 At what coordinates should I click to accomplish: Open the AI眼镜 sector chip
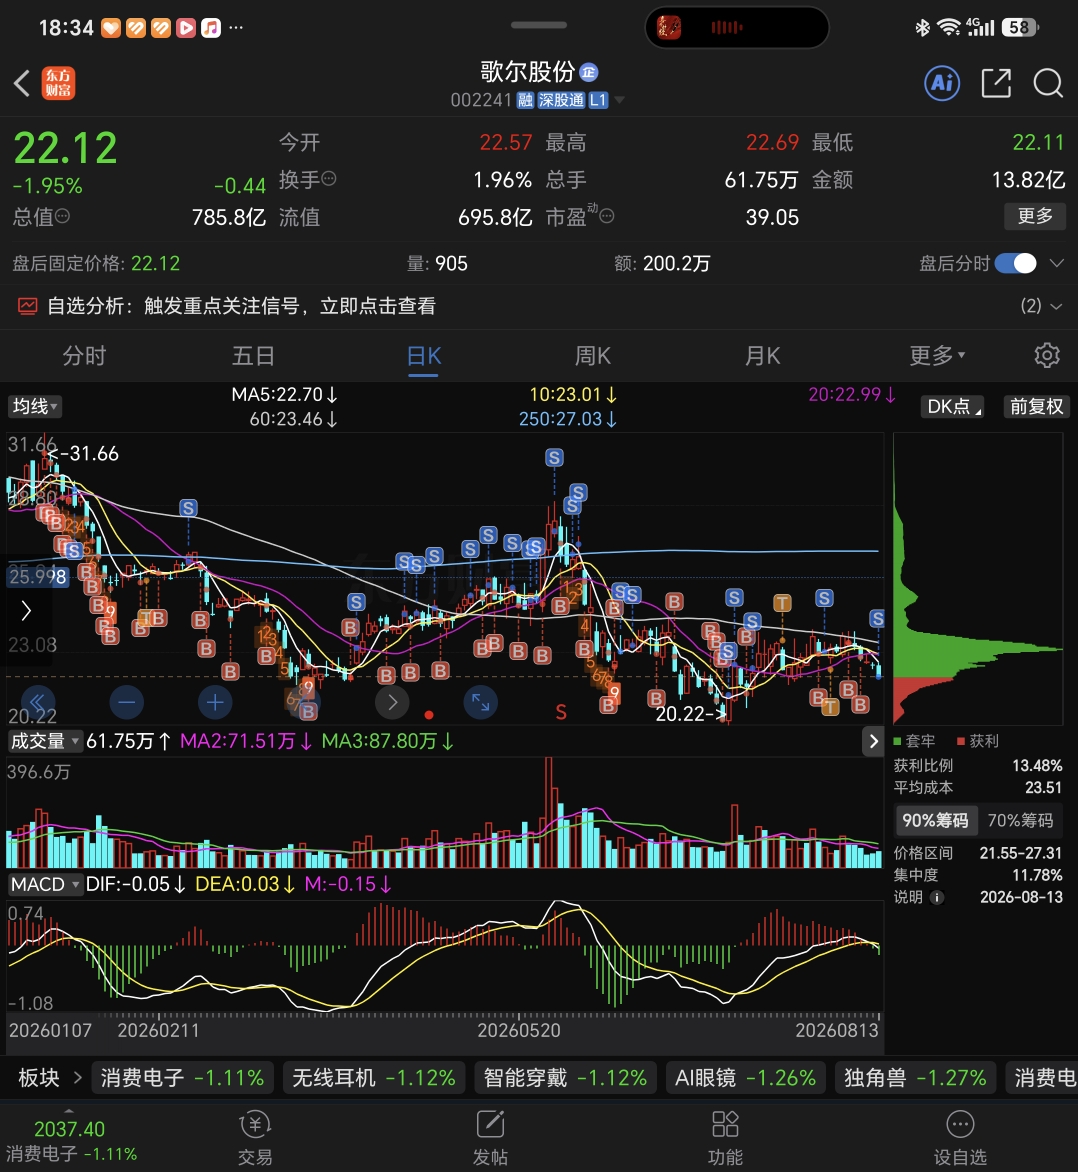tap(745, 1078)
